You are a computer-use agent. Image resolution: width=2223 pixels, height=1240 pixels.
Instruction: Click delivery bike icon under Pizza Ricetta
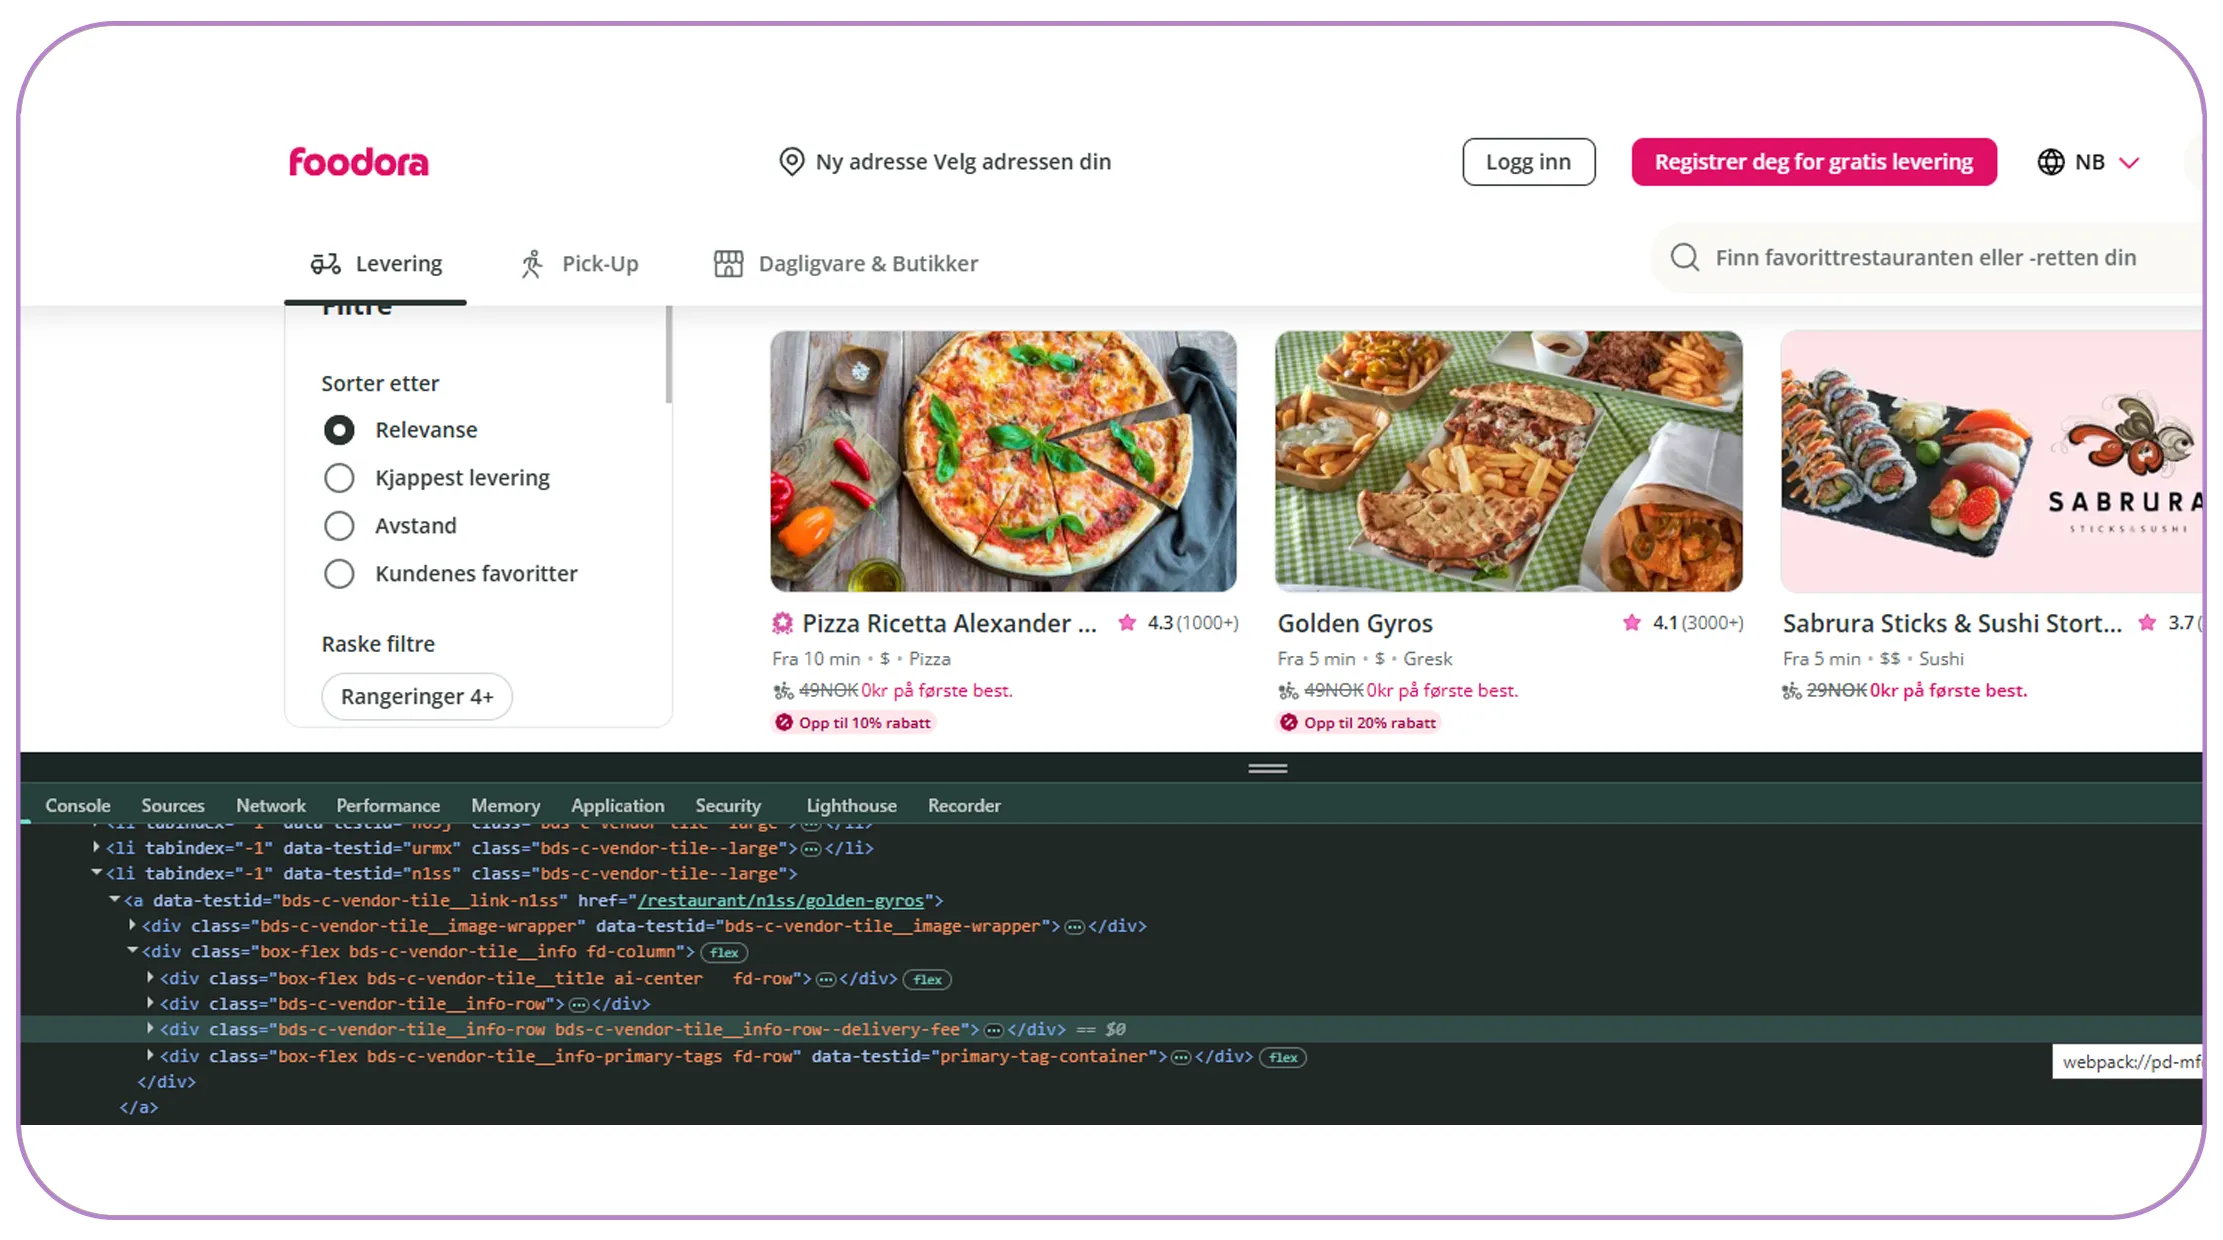pyautogui.click(x=783, y=691)
